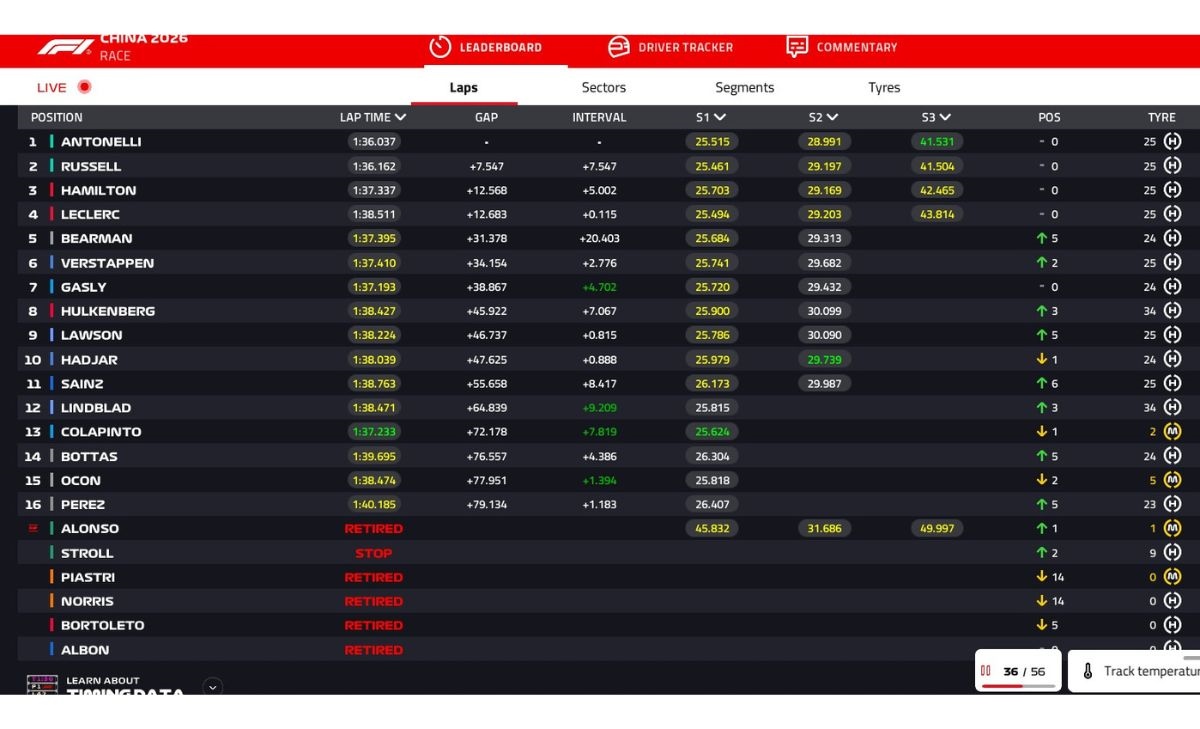
Task: Open the S1 column dropdown arrow
Action: pos(720,118)
